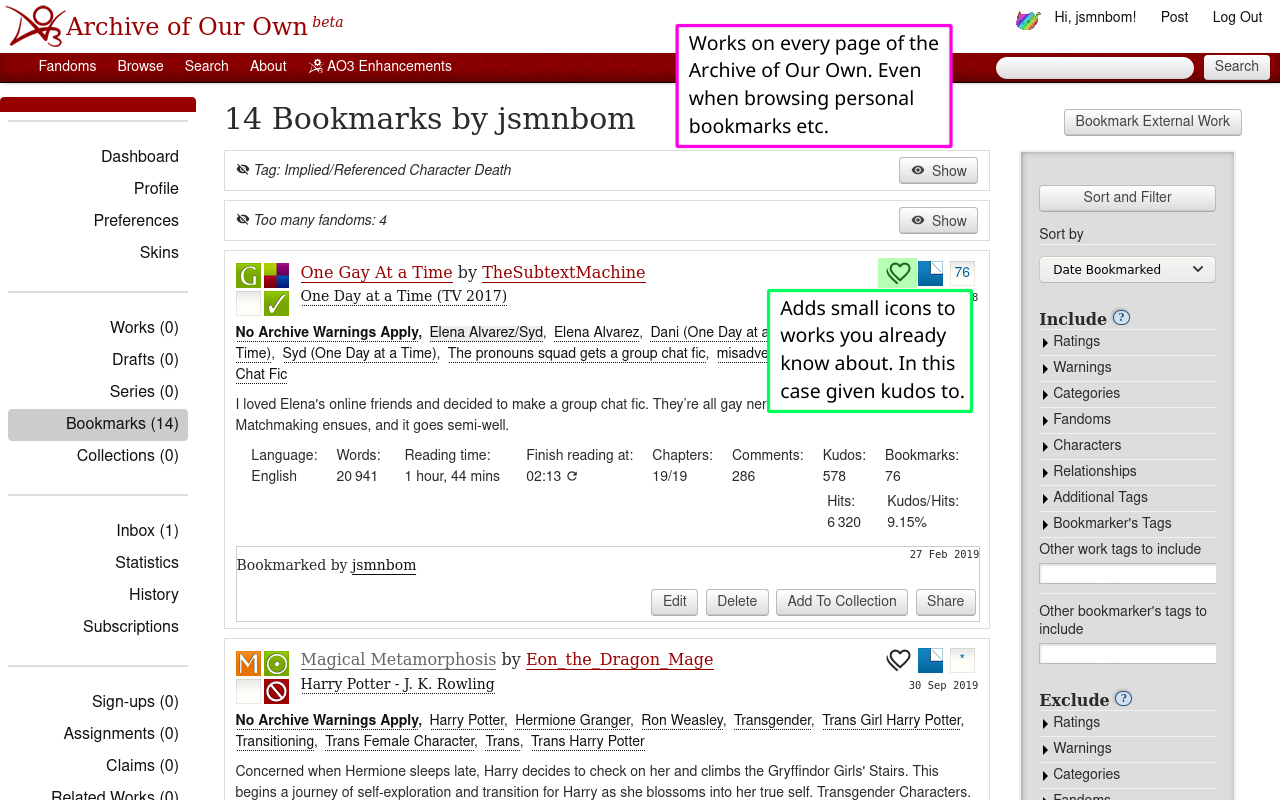The width and height of the screenshot is (1280, 800).
Task: Open the help question mark beside Exclude
Action: (x=1123, y=699)
